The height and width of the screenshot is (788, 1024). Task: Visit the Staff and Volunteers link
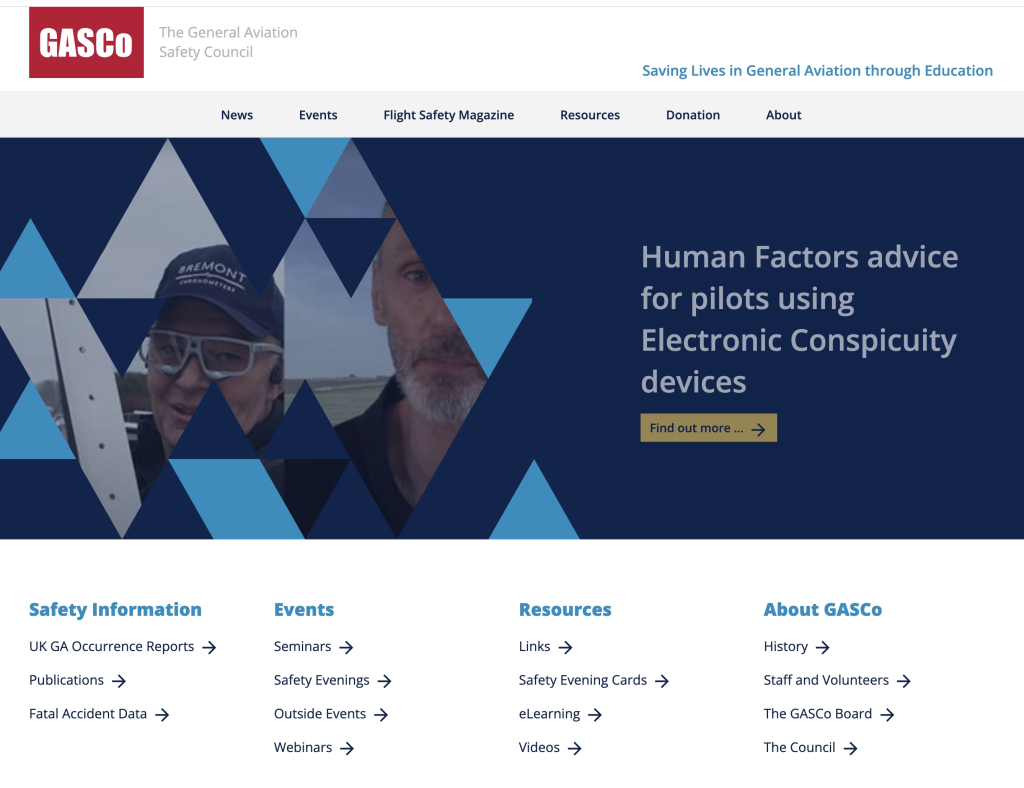tap(826, 680)
